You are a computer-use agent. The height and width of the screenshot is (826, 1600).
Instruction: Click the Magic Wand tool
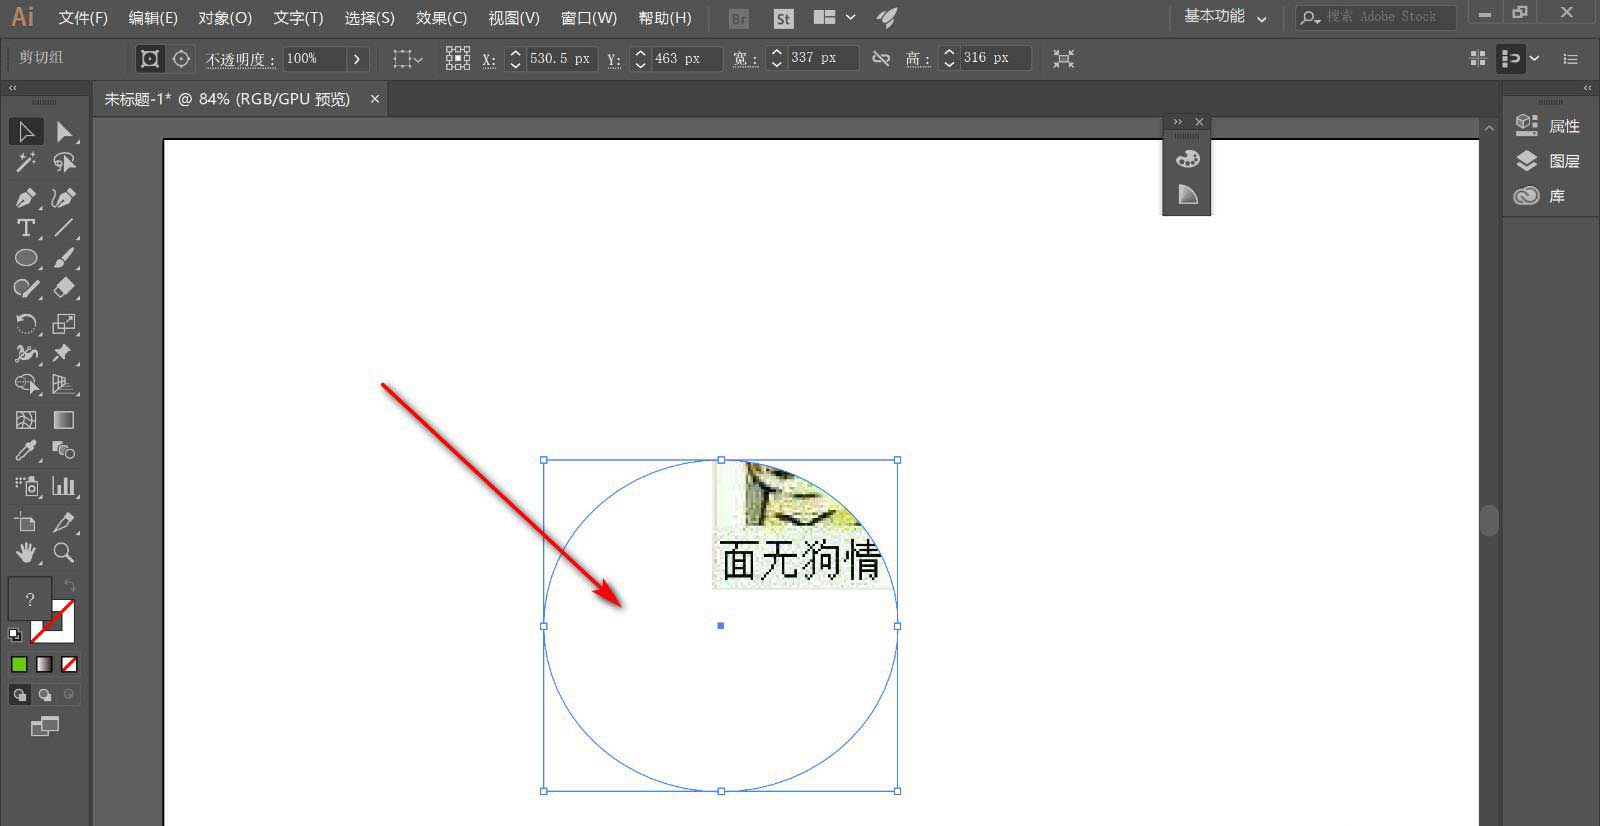[26, 162]
